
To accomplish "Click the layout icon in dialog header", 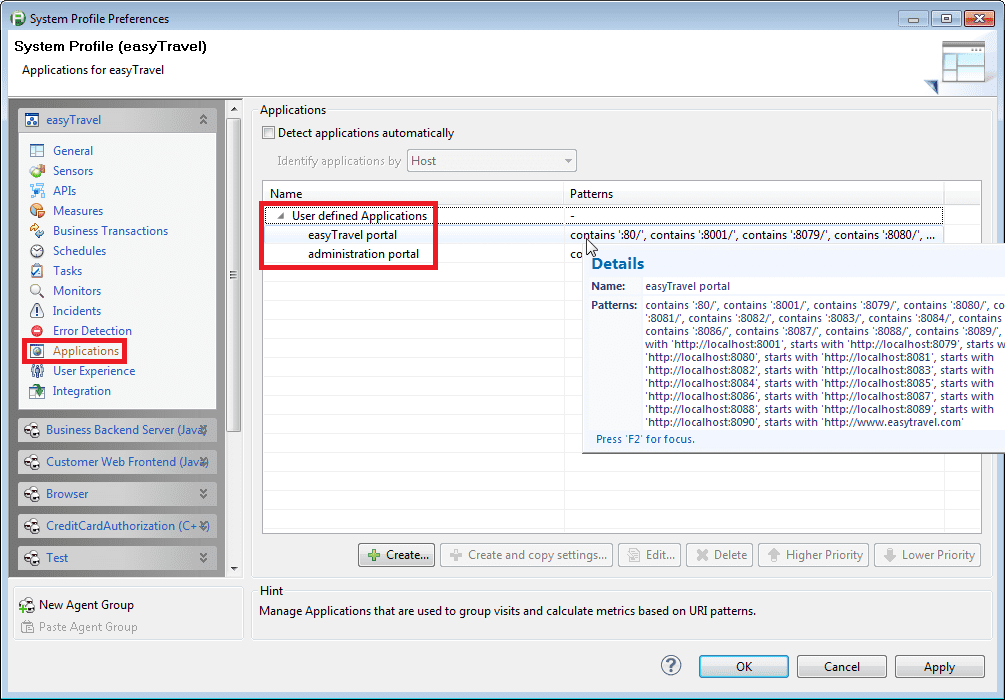I will (963, 62).
